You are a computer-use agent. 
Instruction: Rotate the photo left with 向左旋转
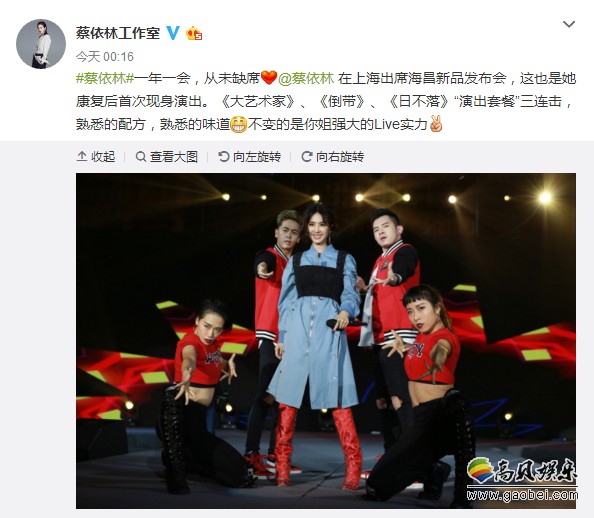pos(250,156)
